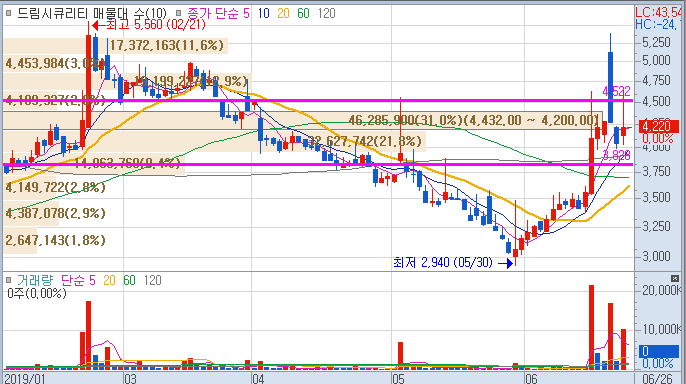Click the square marker before 거래량 label
This screenshot has height=384, width=686.
8,280
